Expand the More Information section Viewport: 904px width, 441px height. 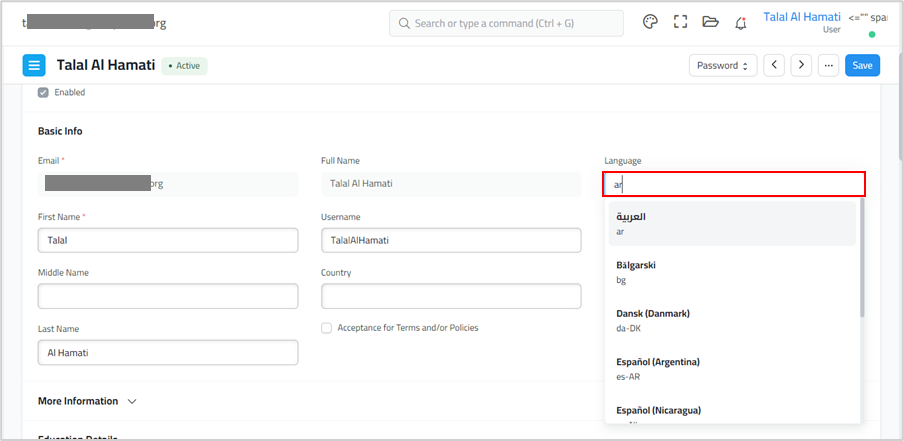click(x=87, y=401)
